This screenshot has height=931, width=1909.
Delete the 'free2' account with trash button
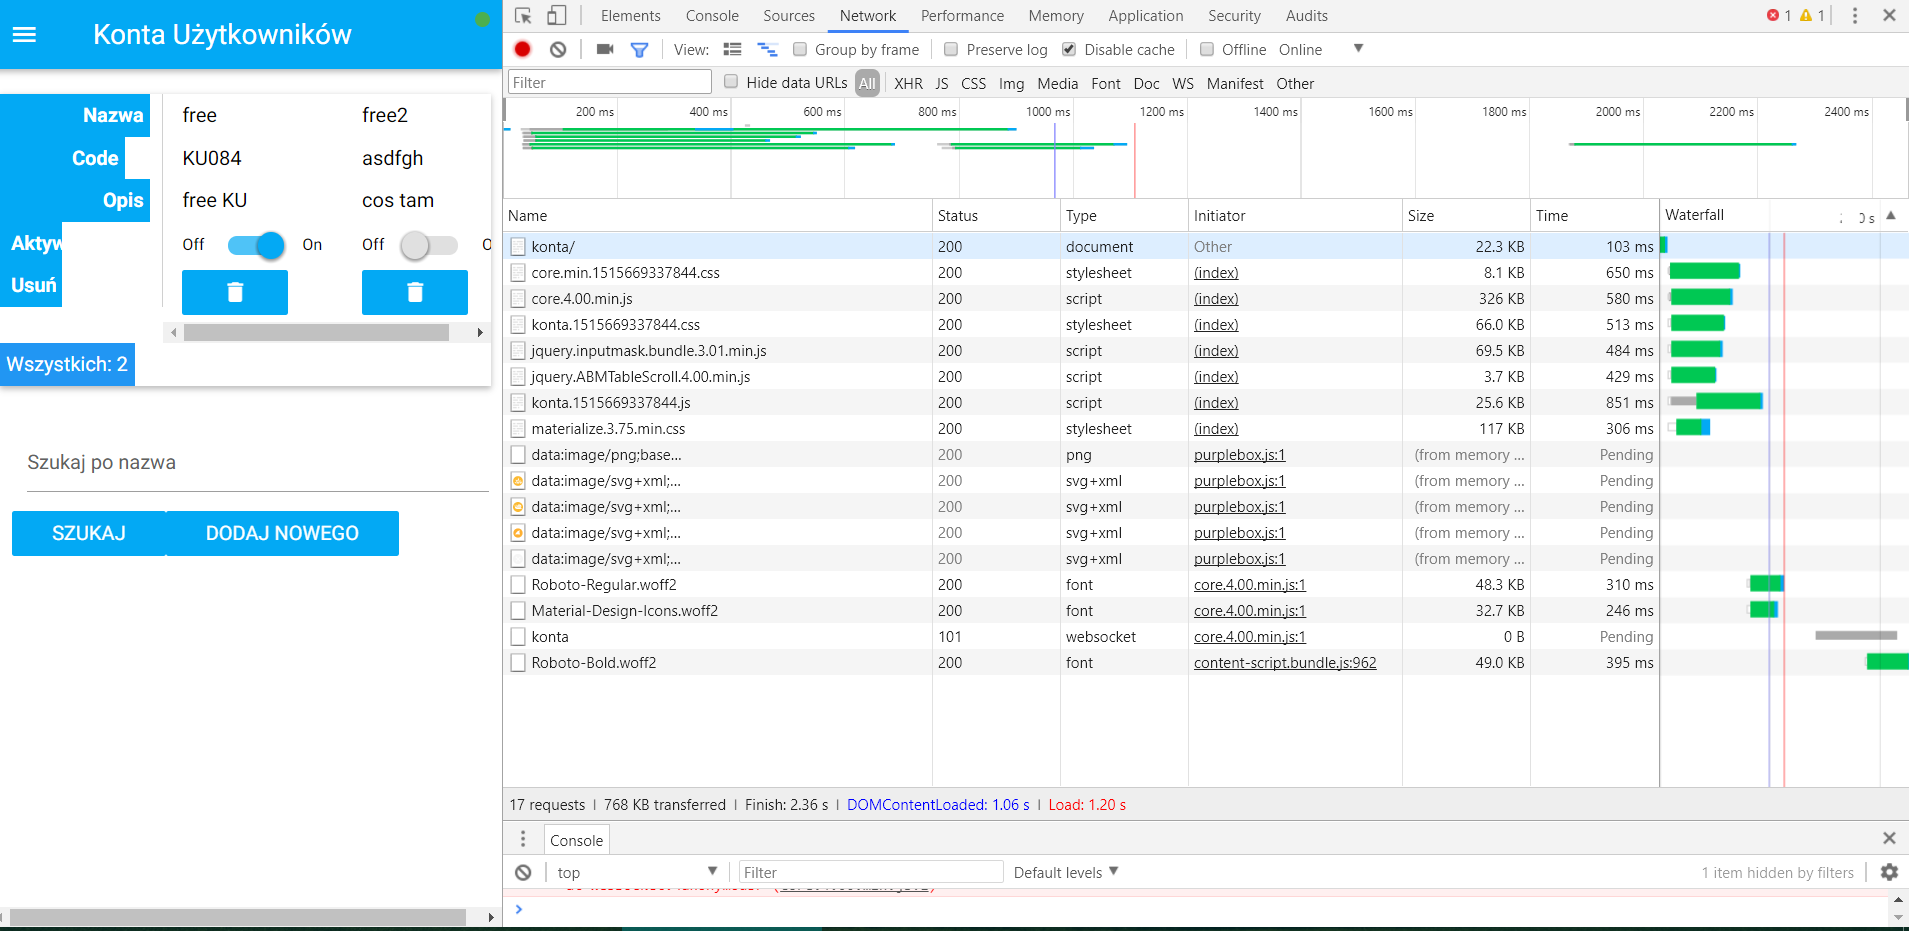coord(415,292)
